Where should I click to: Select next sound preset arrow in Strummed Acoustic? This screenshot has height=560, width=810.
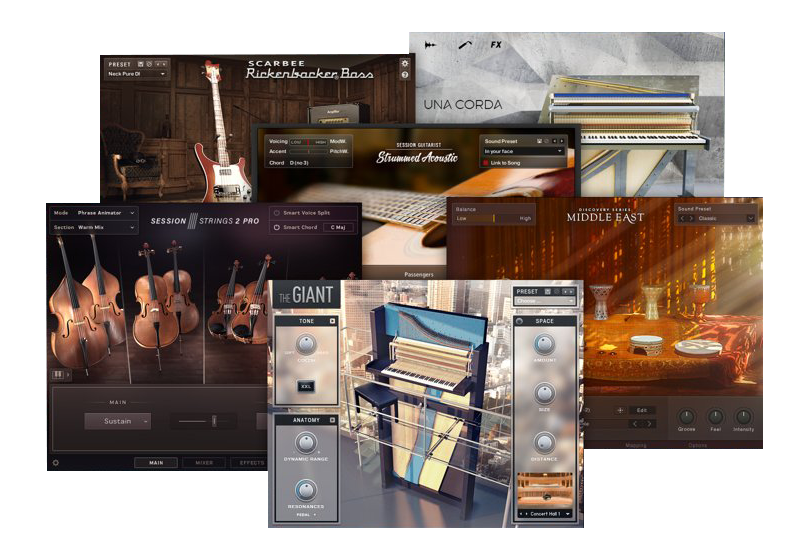[562, 141]
